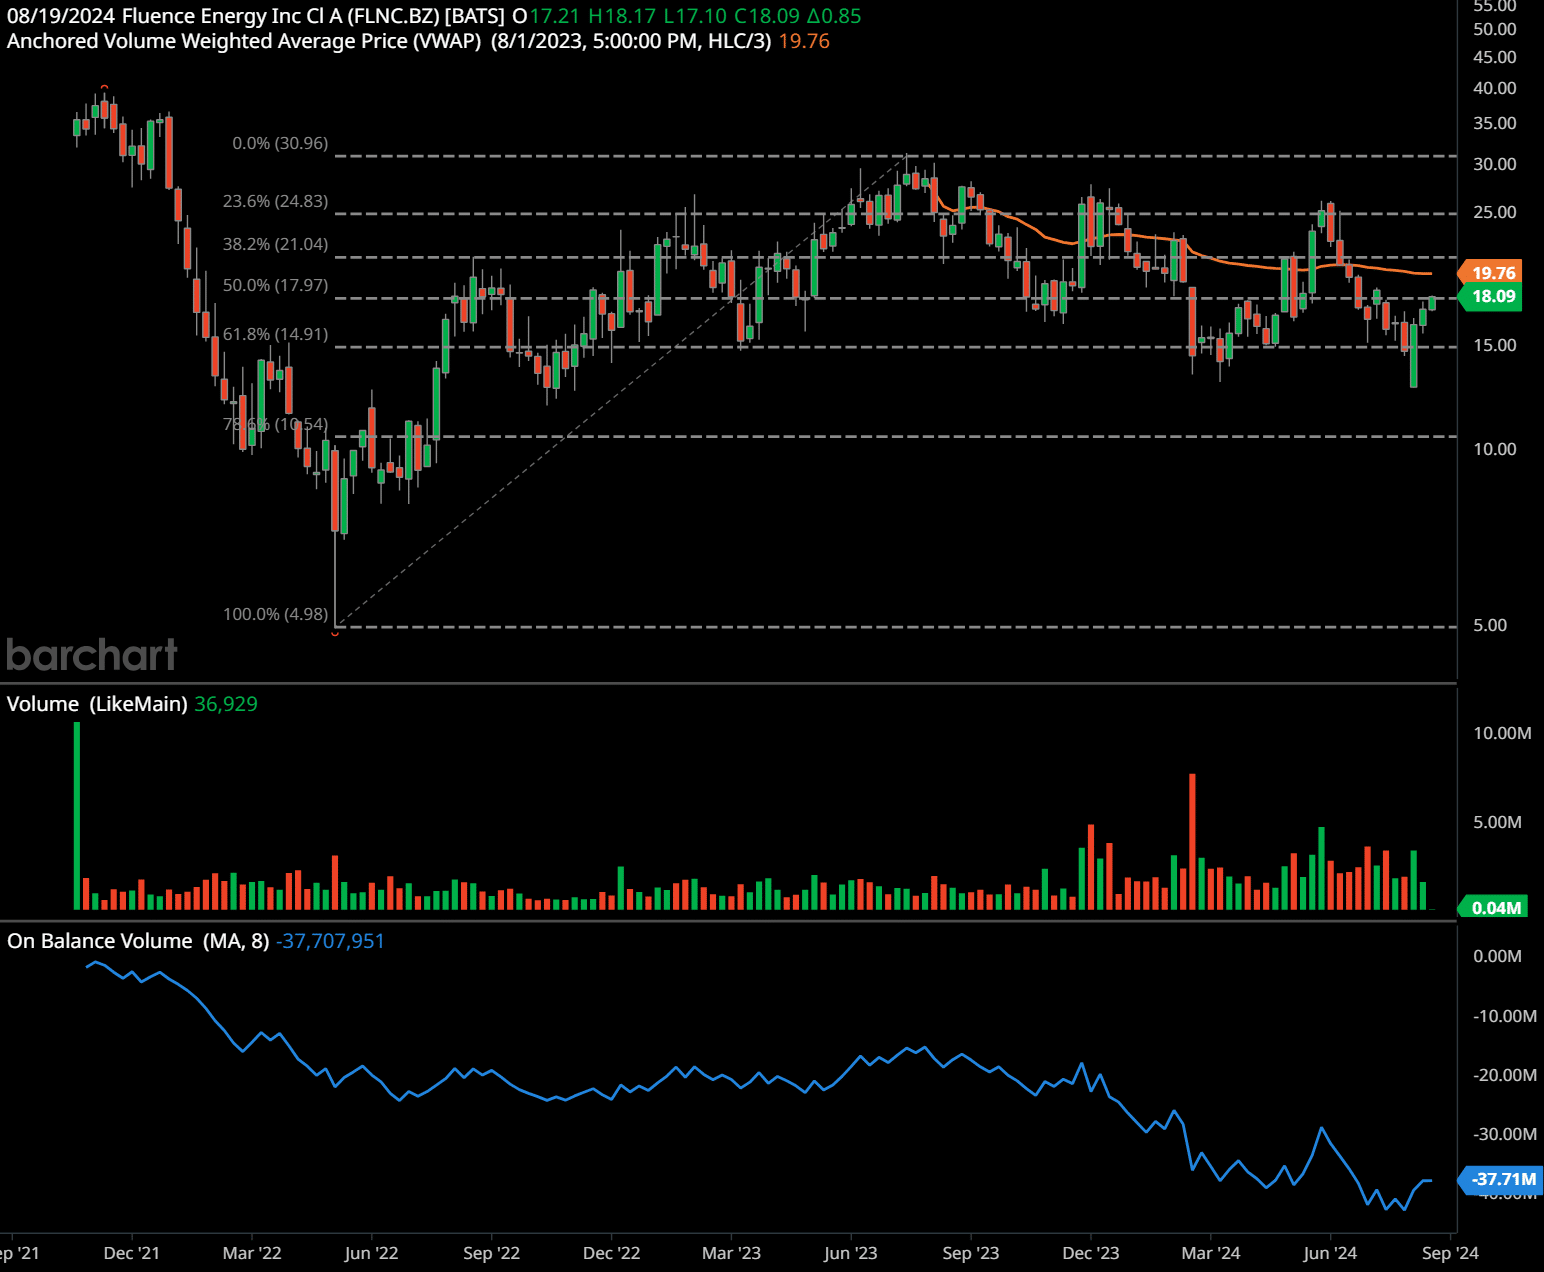Click the Sep '22 date axis label
The image size is (1544, 1272).
click(492, 1253)
